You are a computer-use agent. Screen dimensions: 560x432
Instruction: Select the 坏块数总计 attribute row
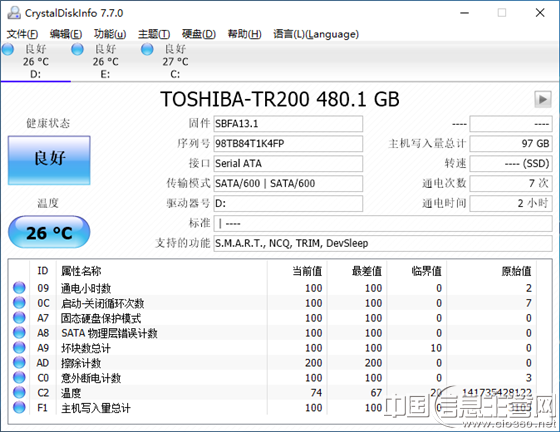(x=272, y=348)
